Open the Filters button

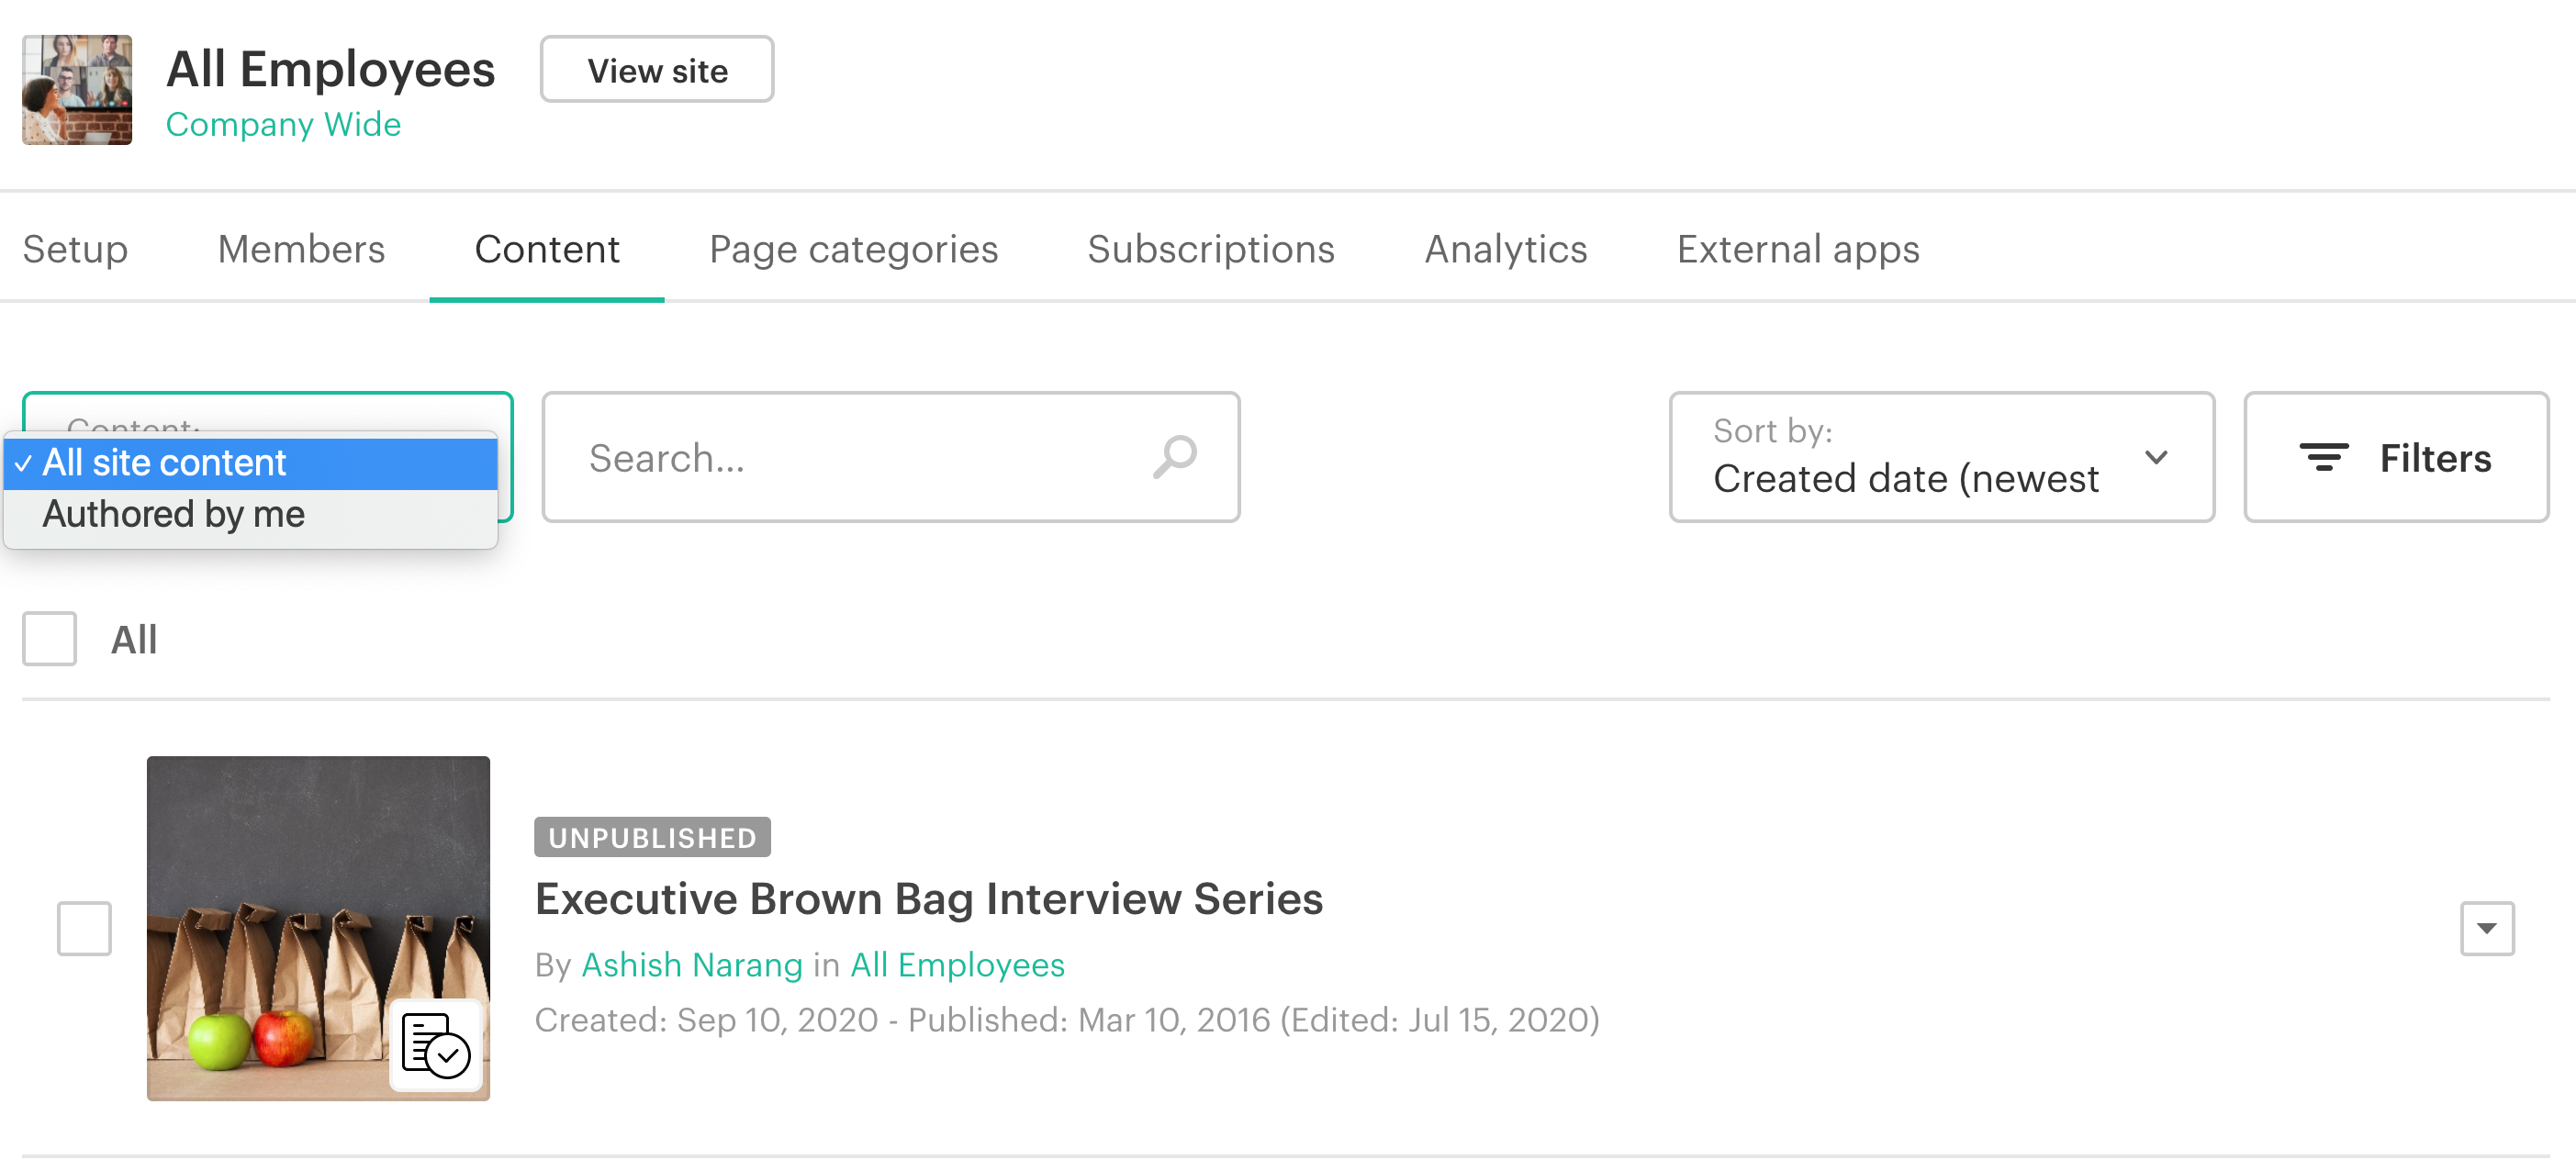[2395, 457]
